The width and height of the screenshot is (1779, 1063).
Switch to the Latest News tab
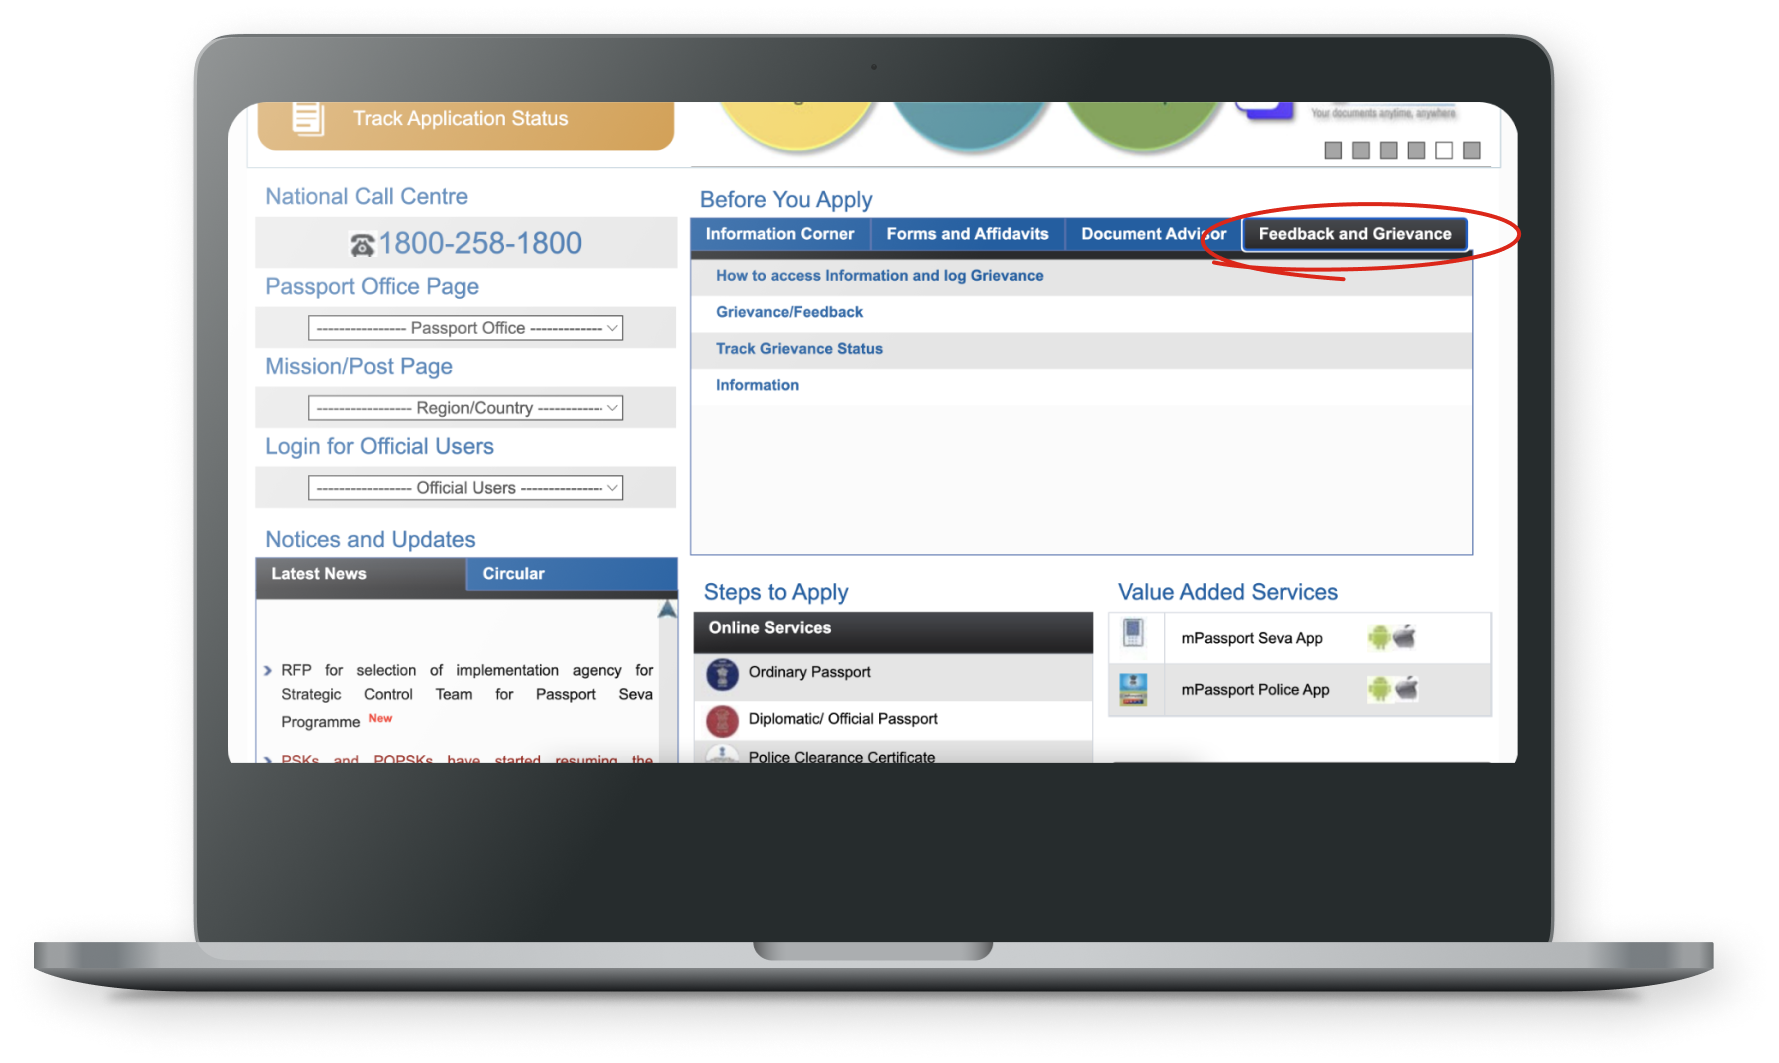pyautogui.click(x=361, y=574)
